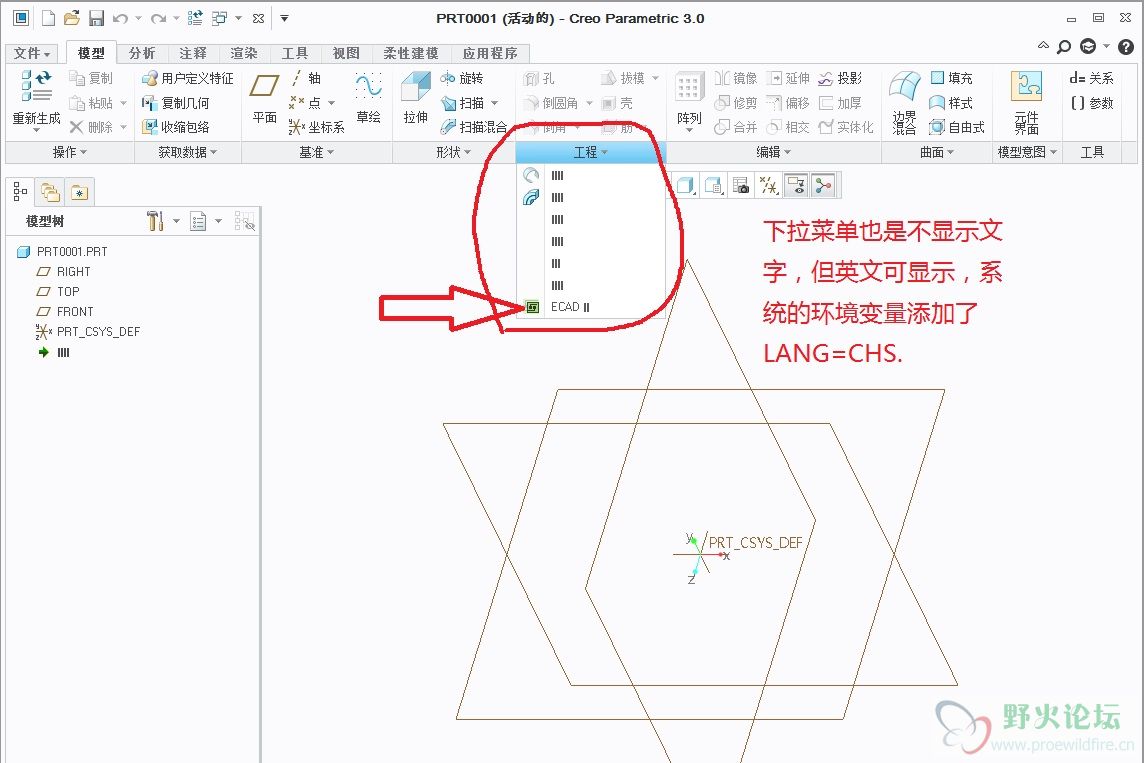Click the Axis (轴) tool

[305, 78]
